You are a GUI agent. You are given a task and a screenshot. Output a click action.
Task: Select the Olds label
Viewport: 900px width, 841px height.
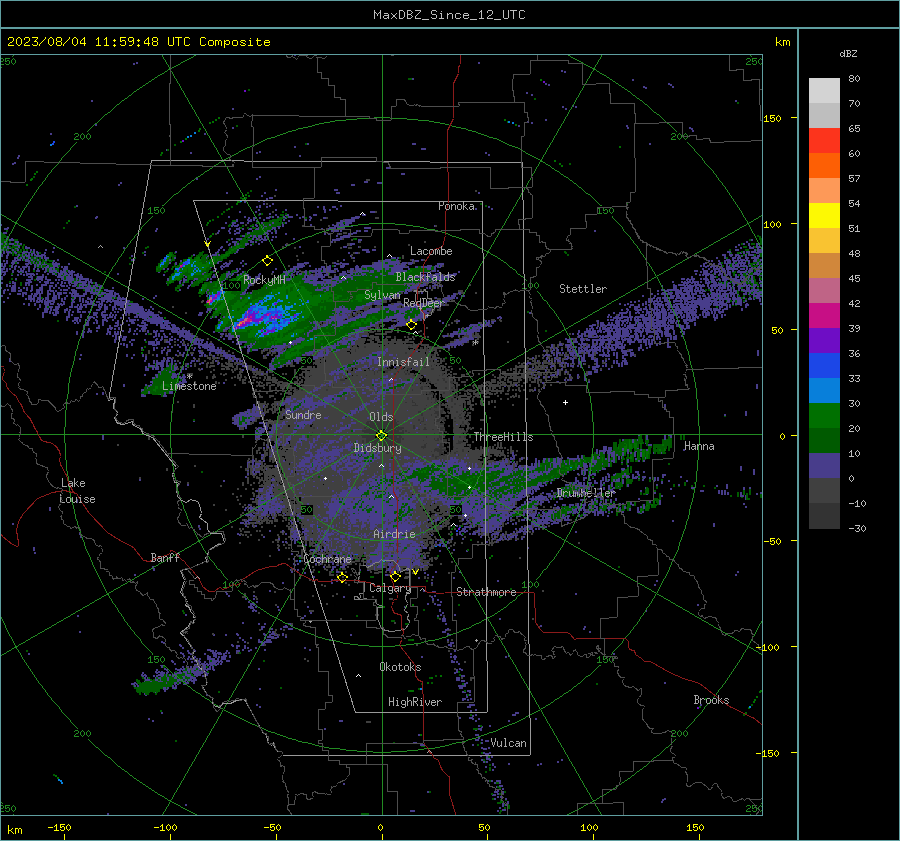pyautogui.click(x=381, y=417)
